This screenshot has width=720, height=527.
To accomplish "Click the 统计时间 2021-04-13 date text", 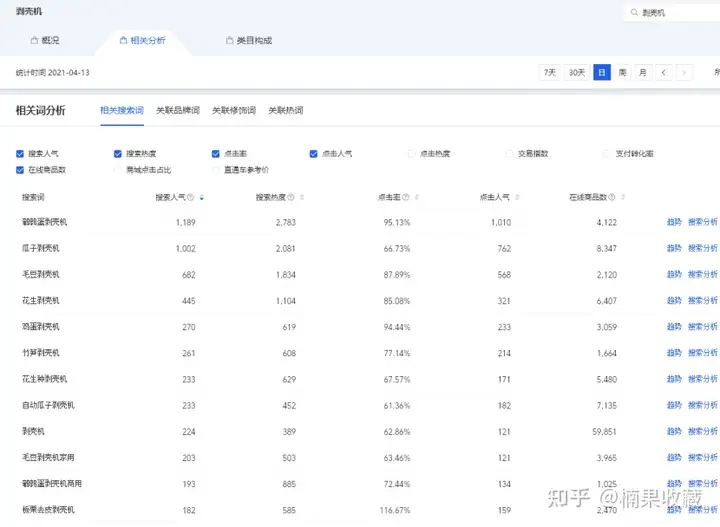I will coord(53,73).
